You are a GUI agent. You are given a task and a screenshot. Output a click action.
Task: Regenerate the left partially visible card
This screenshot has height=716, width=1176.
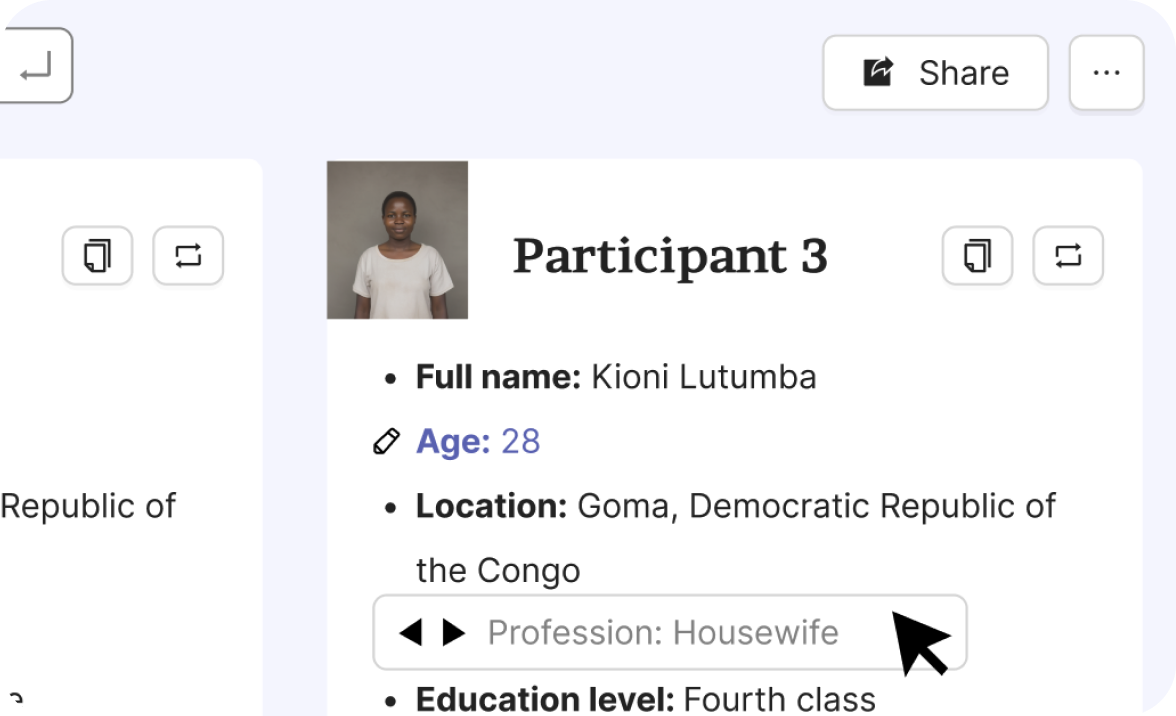187,256
